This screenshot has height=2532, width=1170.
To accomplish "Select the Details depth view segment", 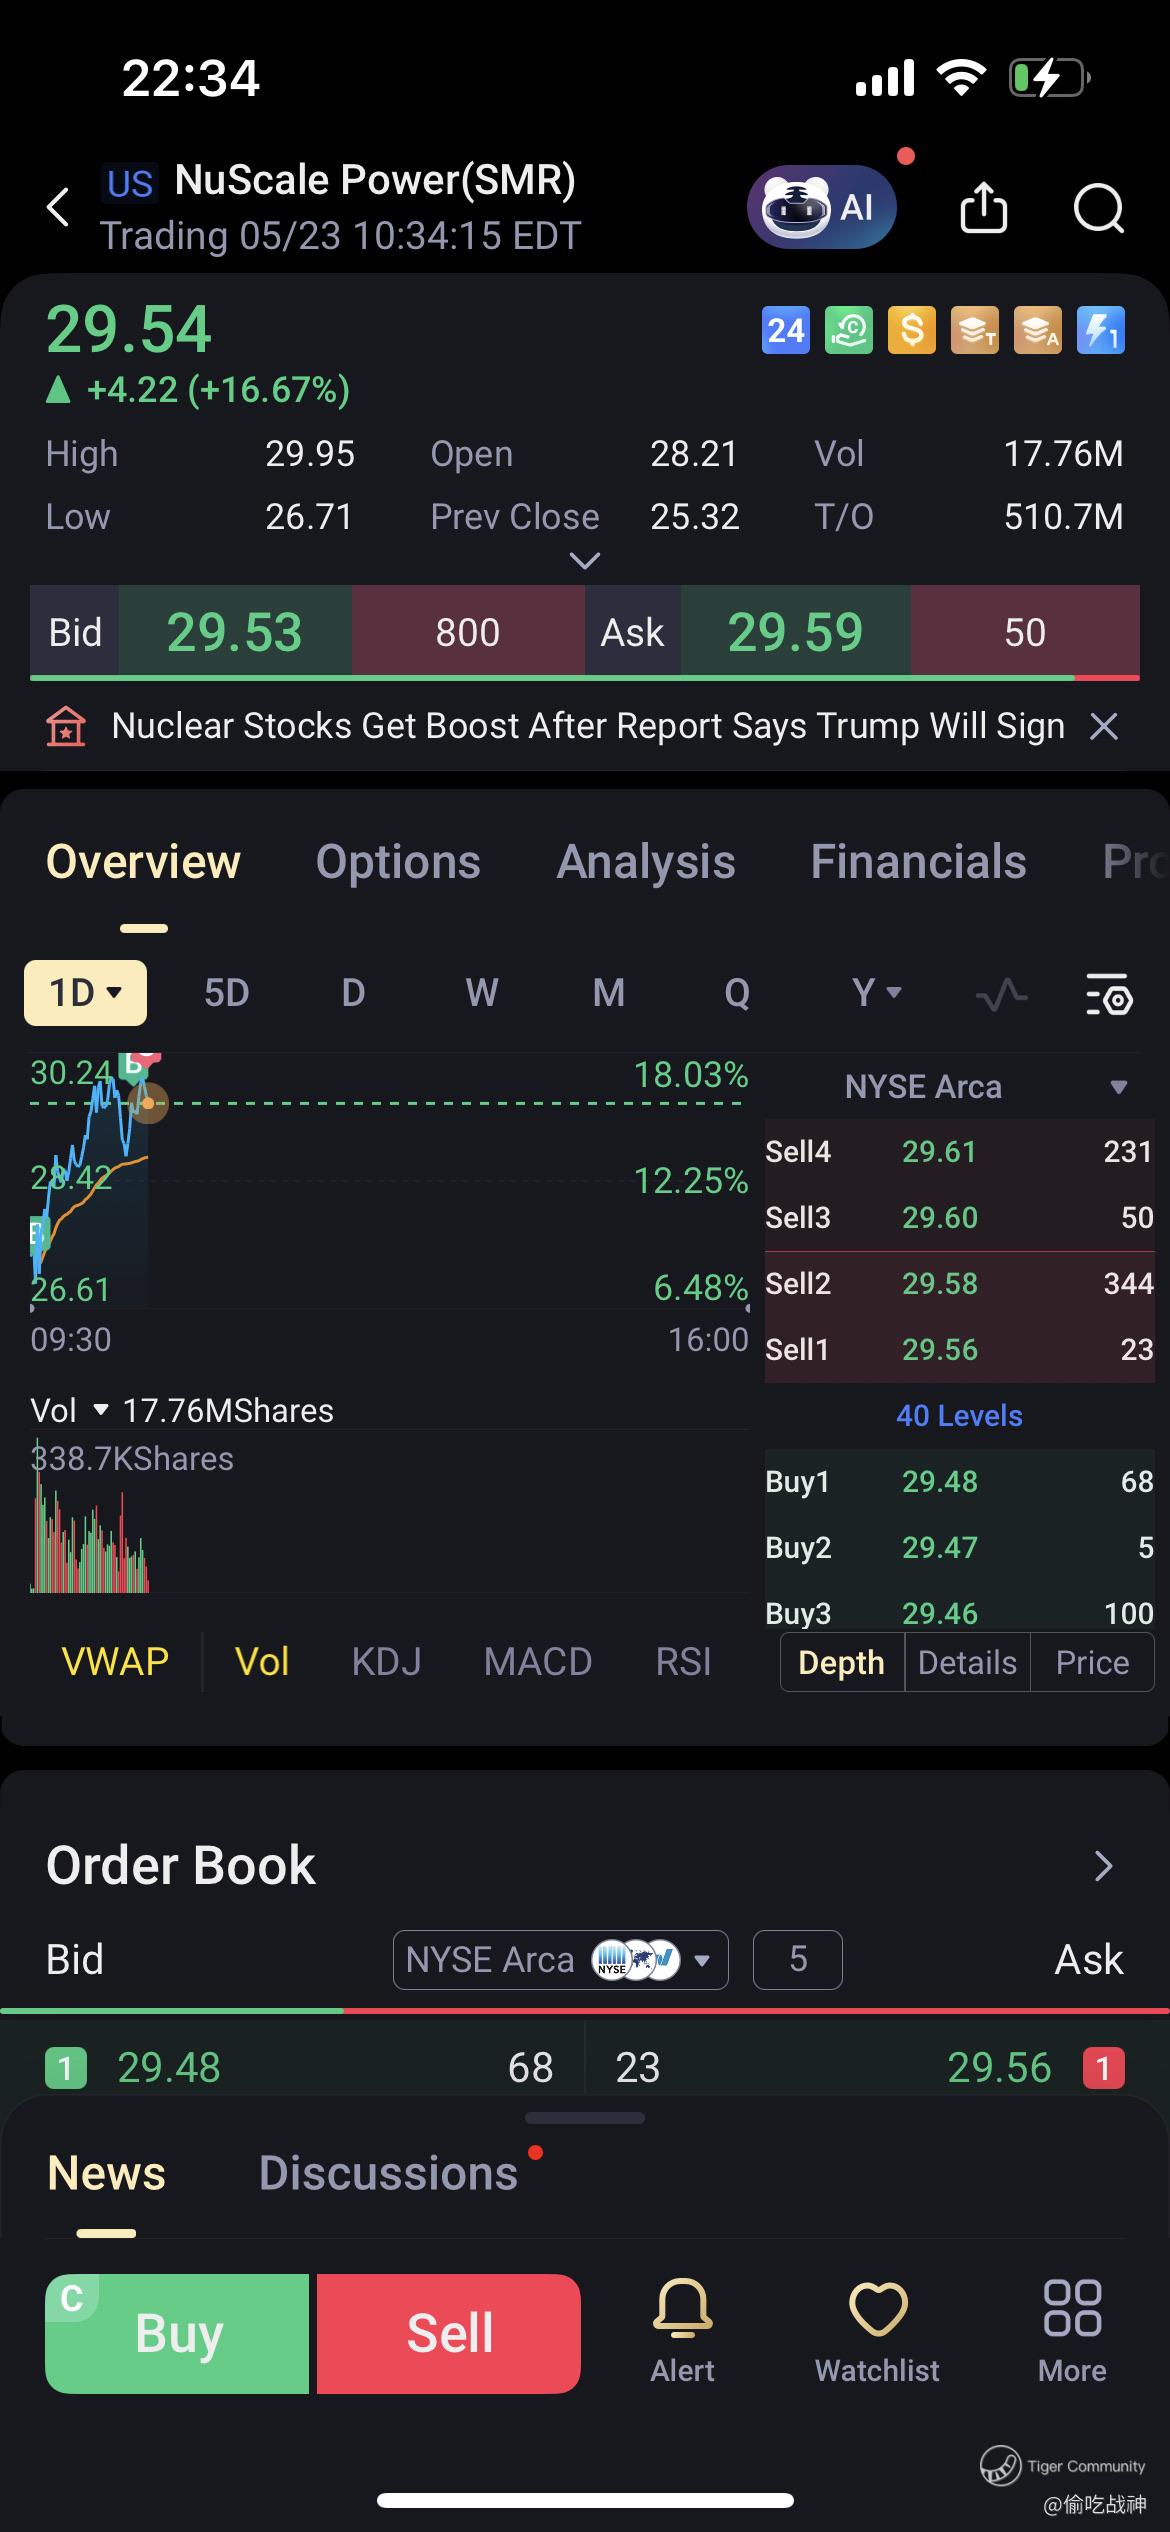I will point(967,1662).
